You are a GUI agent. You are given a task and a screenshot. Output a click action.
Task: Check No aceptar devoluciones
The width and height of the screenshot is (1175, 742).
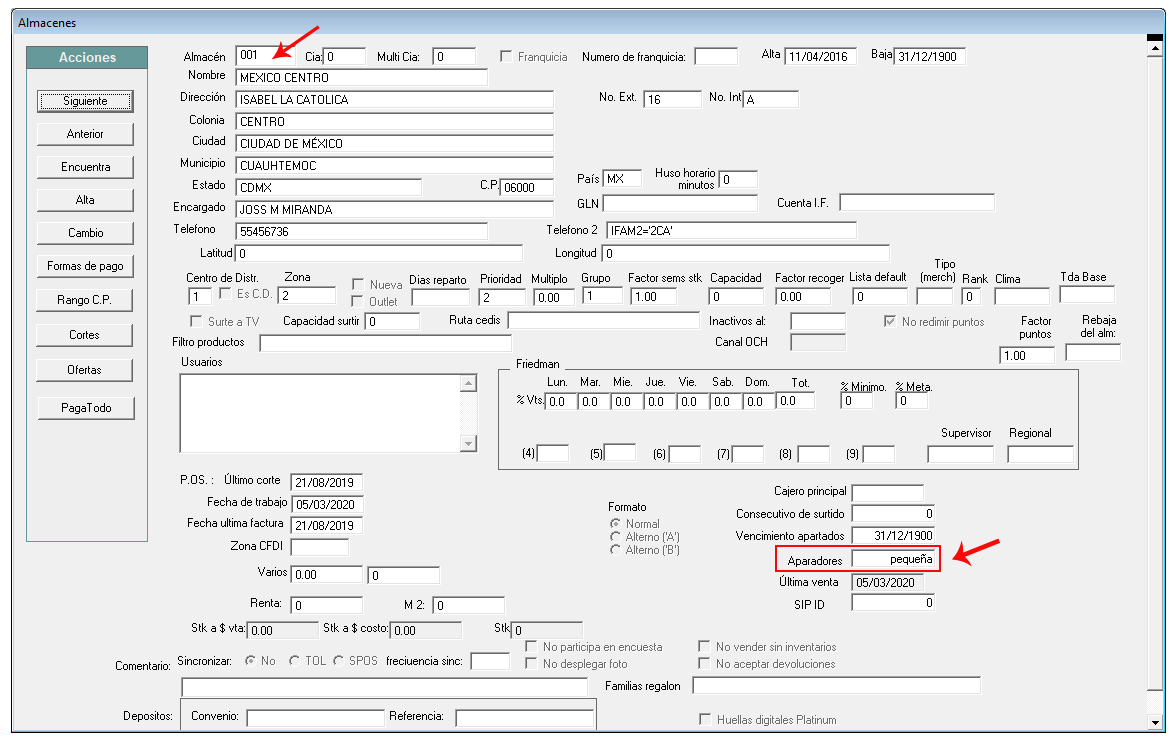point(704,663)
